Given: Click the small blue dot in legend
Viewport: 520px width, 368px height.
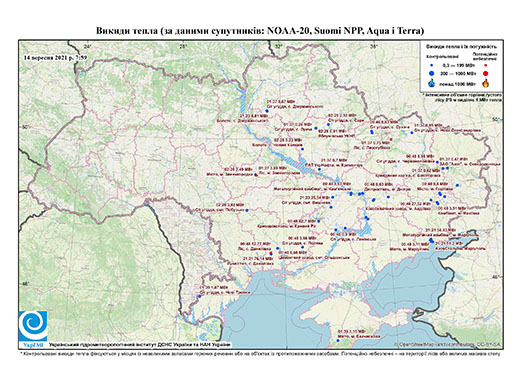Looking at the screenshot, I should pyautogui.click(x=432, y=65).
